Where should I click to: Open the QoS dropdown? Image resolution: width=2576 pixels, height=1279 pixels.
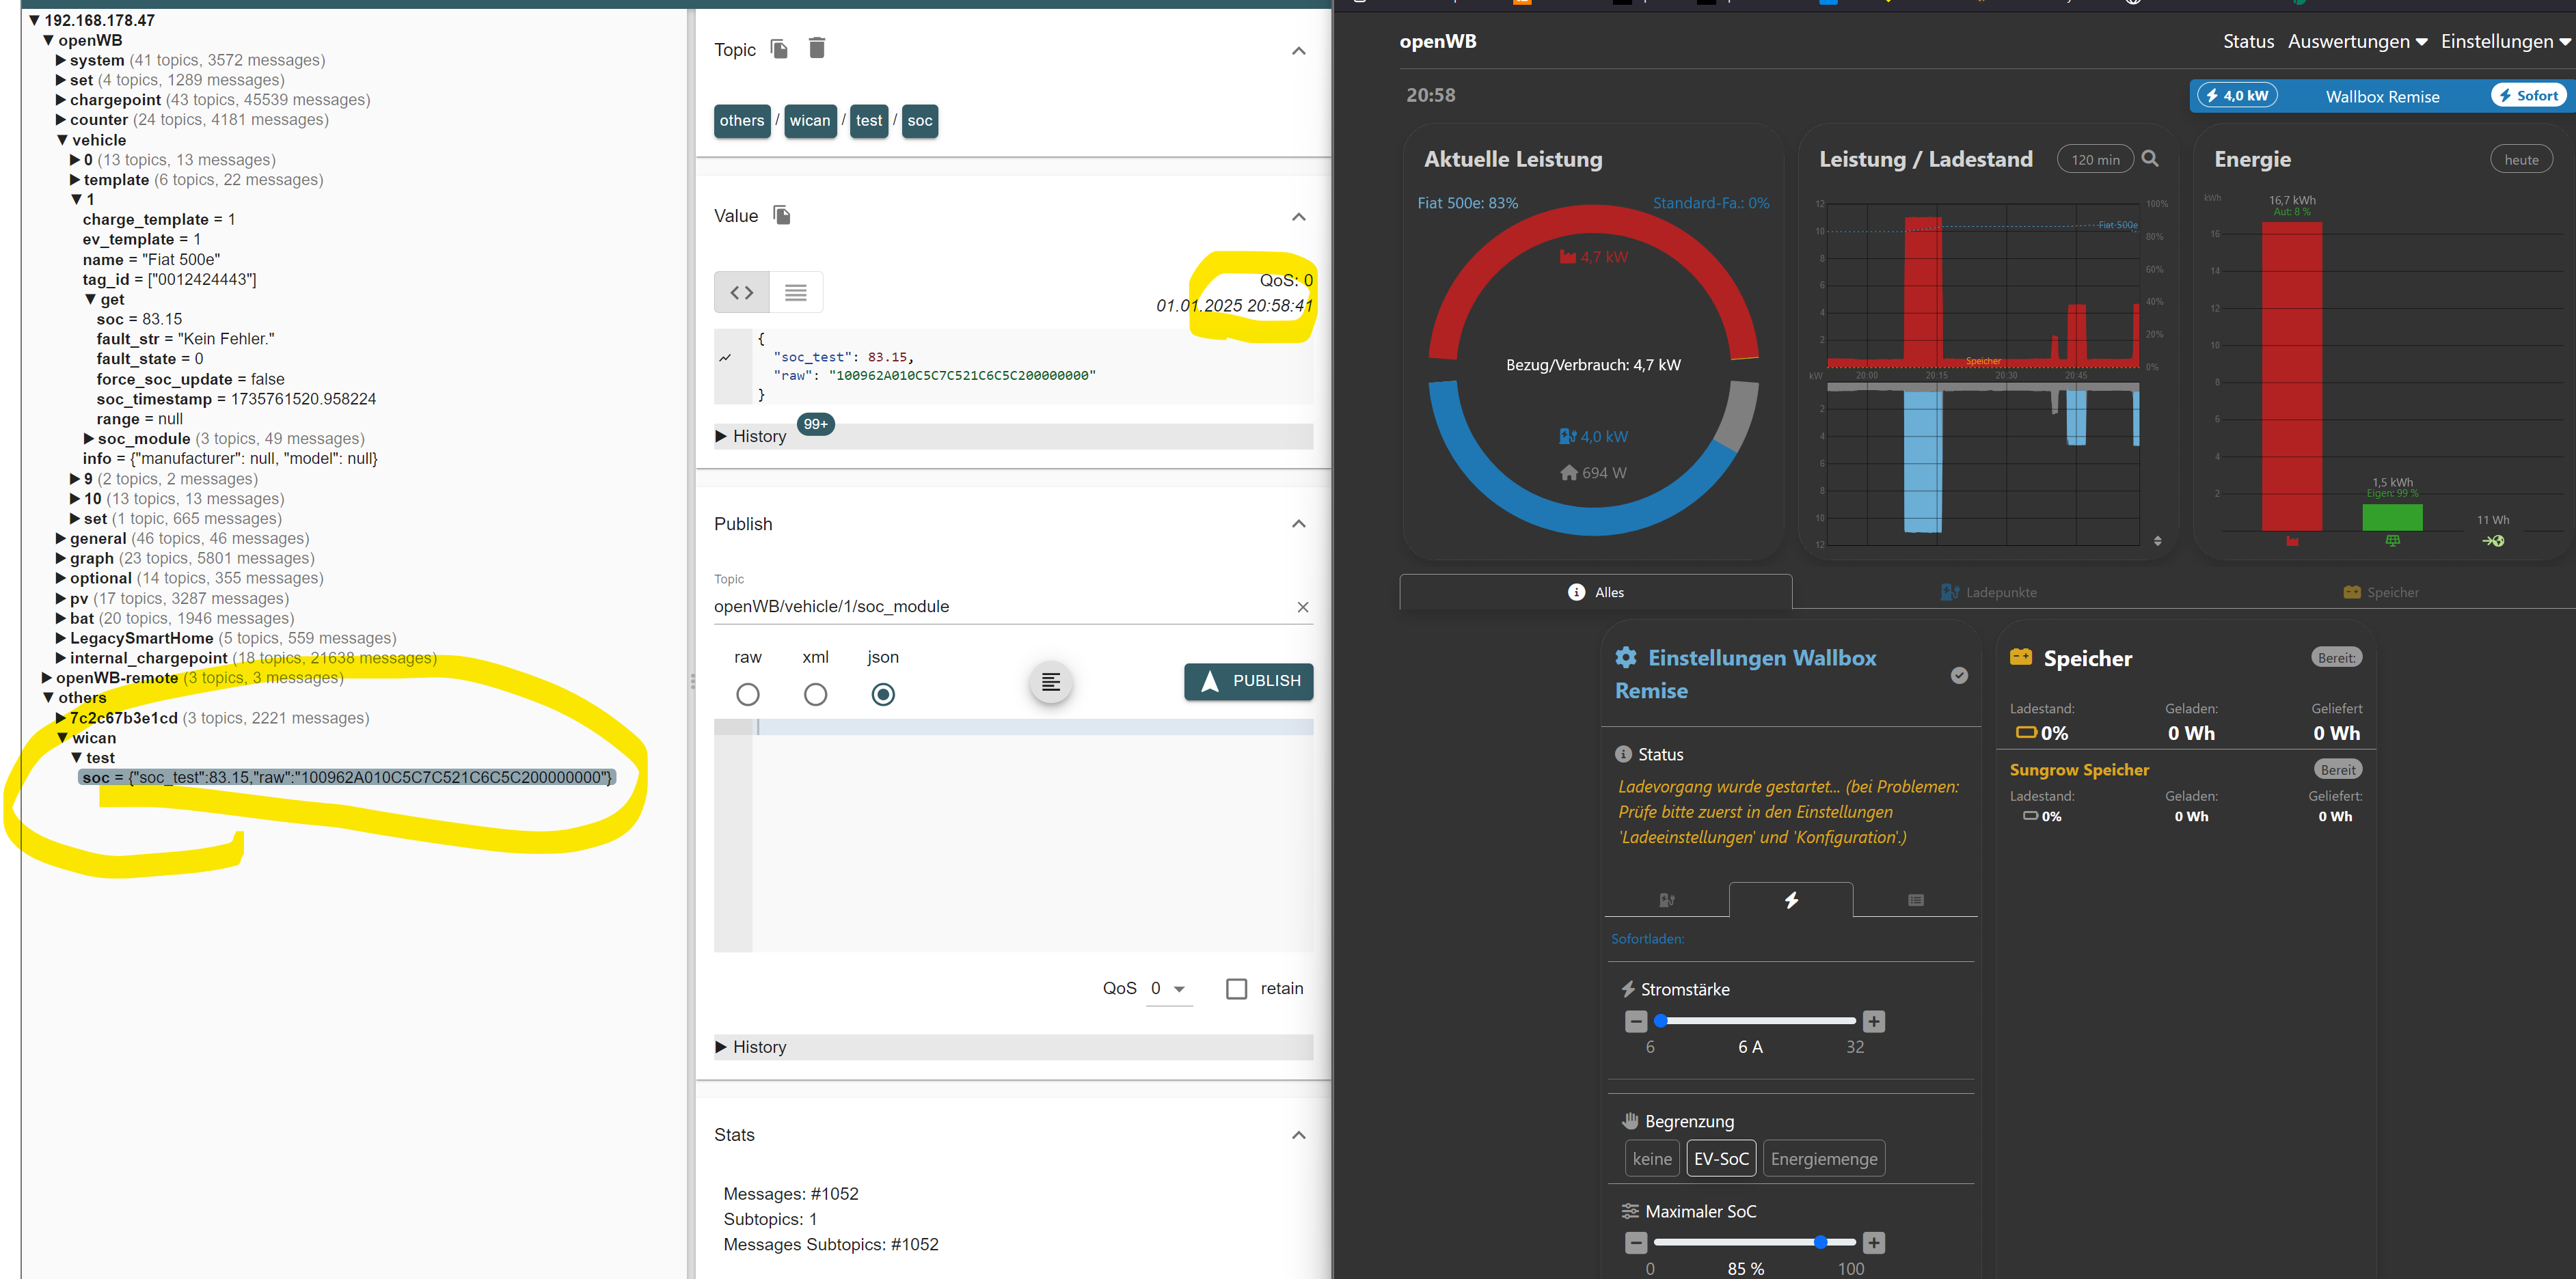(1169, 989)
